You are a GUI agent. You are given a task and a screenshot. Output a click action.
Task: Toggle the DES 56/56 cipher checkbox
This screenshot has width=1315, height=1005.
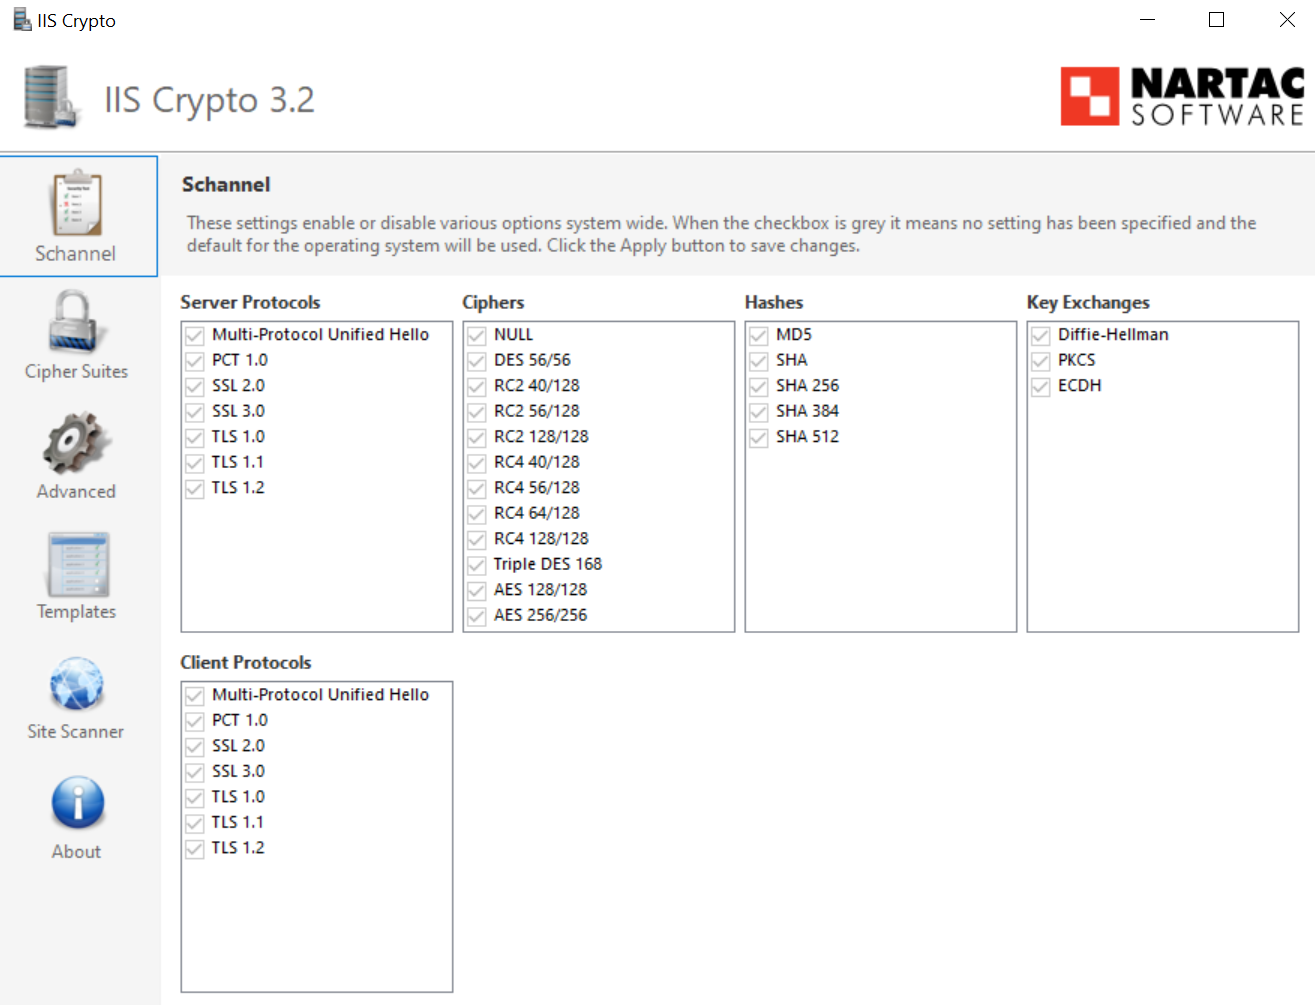(x=477, y=360)
